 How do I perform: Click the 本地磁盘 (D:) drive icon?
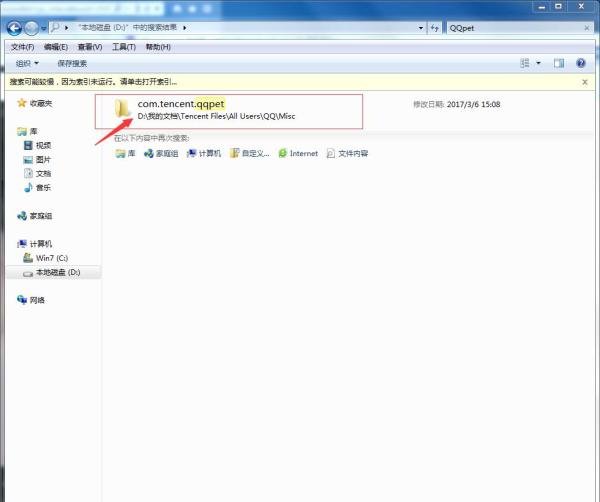coord(28,274)
